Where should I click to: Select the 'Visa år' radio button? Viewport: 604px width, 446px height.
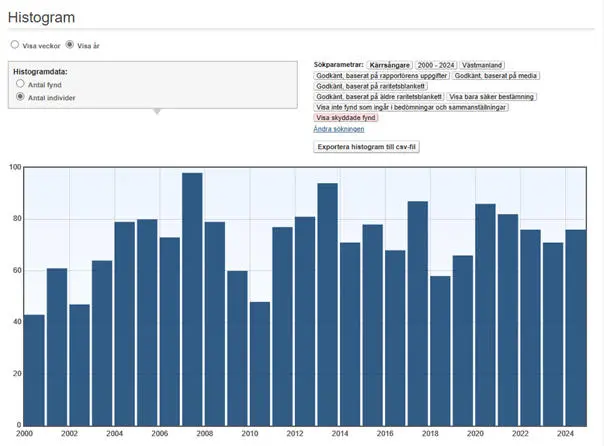(70, 45)
